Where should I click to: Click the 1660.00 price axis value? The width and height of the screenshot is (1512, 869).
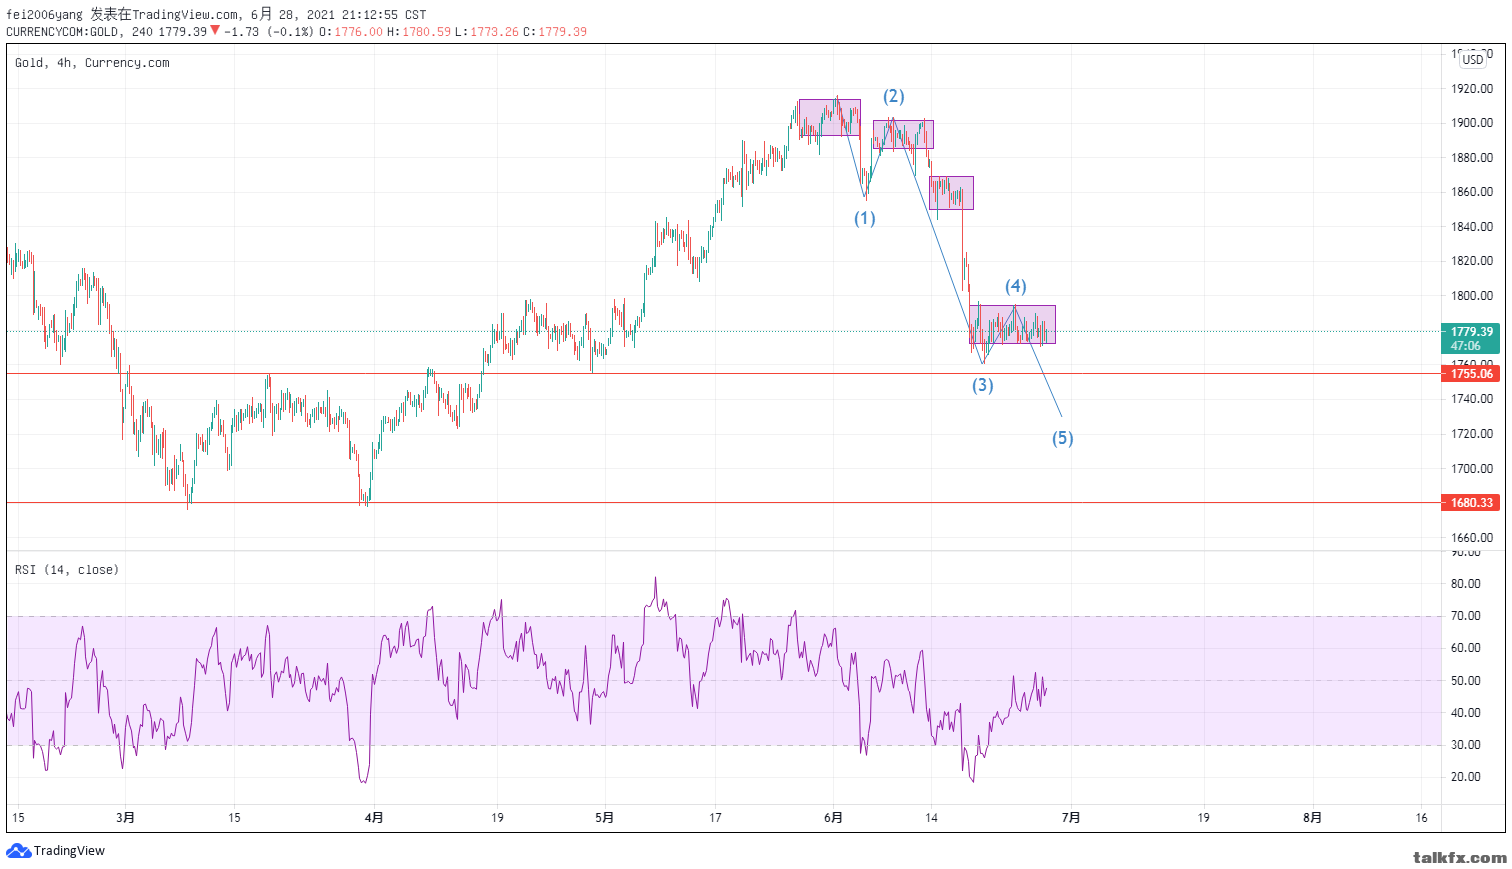(x=1472, y=538)
